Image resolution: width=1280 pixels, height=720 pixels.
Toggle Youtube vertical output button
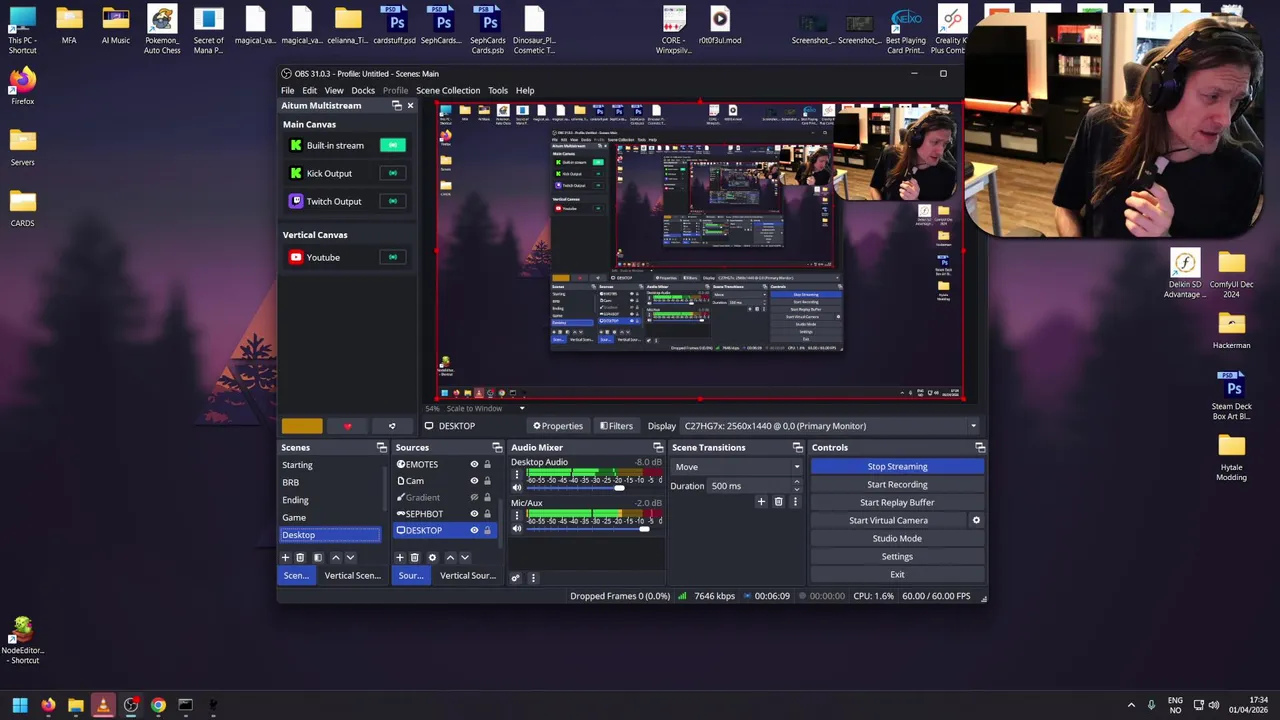pyautogui.click(x=392, y=257)
